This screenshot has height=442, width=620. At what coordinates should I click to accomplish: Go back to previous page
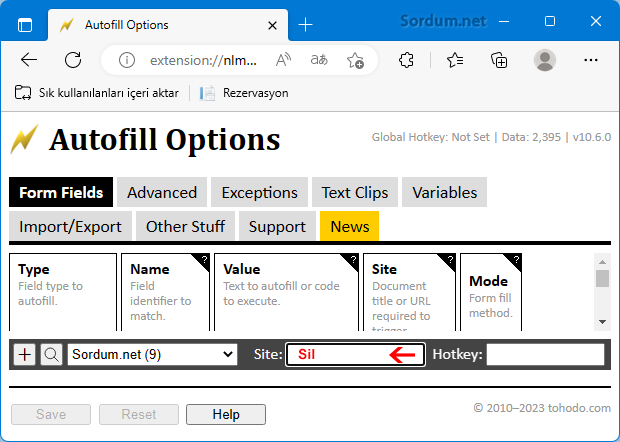click(29, 60)
